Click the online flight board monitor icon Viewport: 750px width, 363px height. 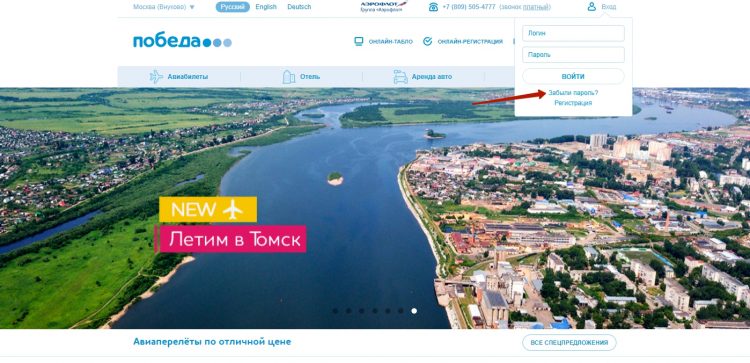pyautogui.click(x=359, y=42)
